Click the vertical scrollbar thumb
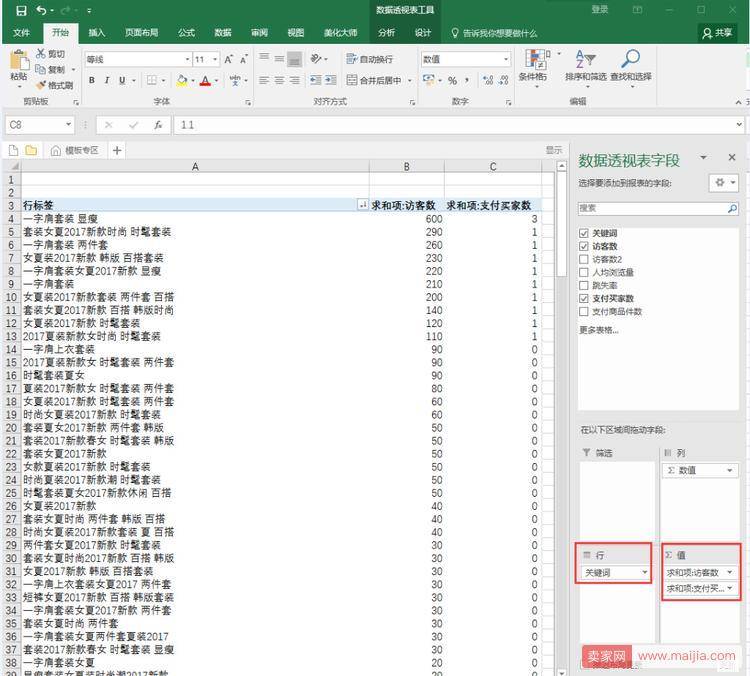Image resolution: width=750 pixels, height=676 pixels. click(x=562, y=225)
